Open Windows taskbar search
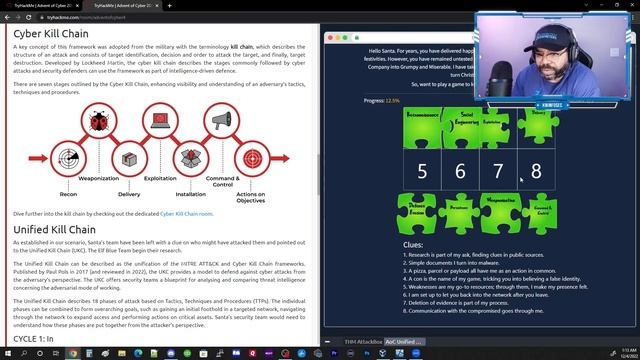The height and width of the screenshot is (360, 640). (x=24, y=353)
